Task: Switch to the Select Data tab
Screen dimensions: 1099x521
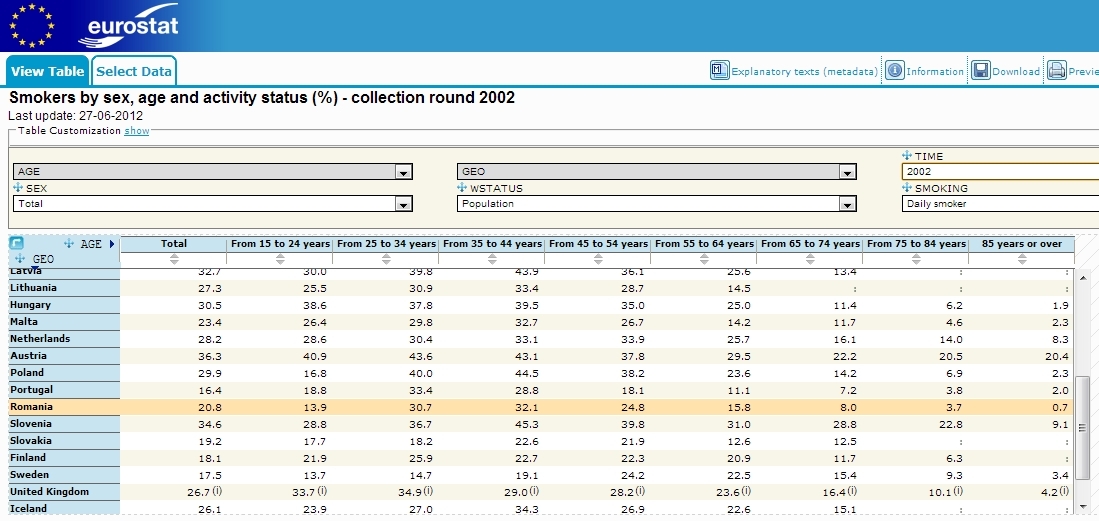Action: coord(134,71)
